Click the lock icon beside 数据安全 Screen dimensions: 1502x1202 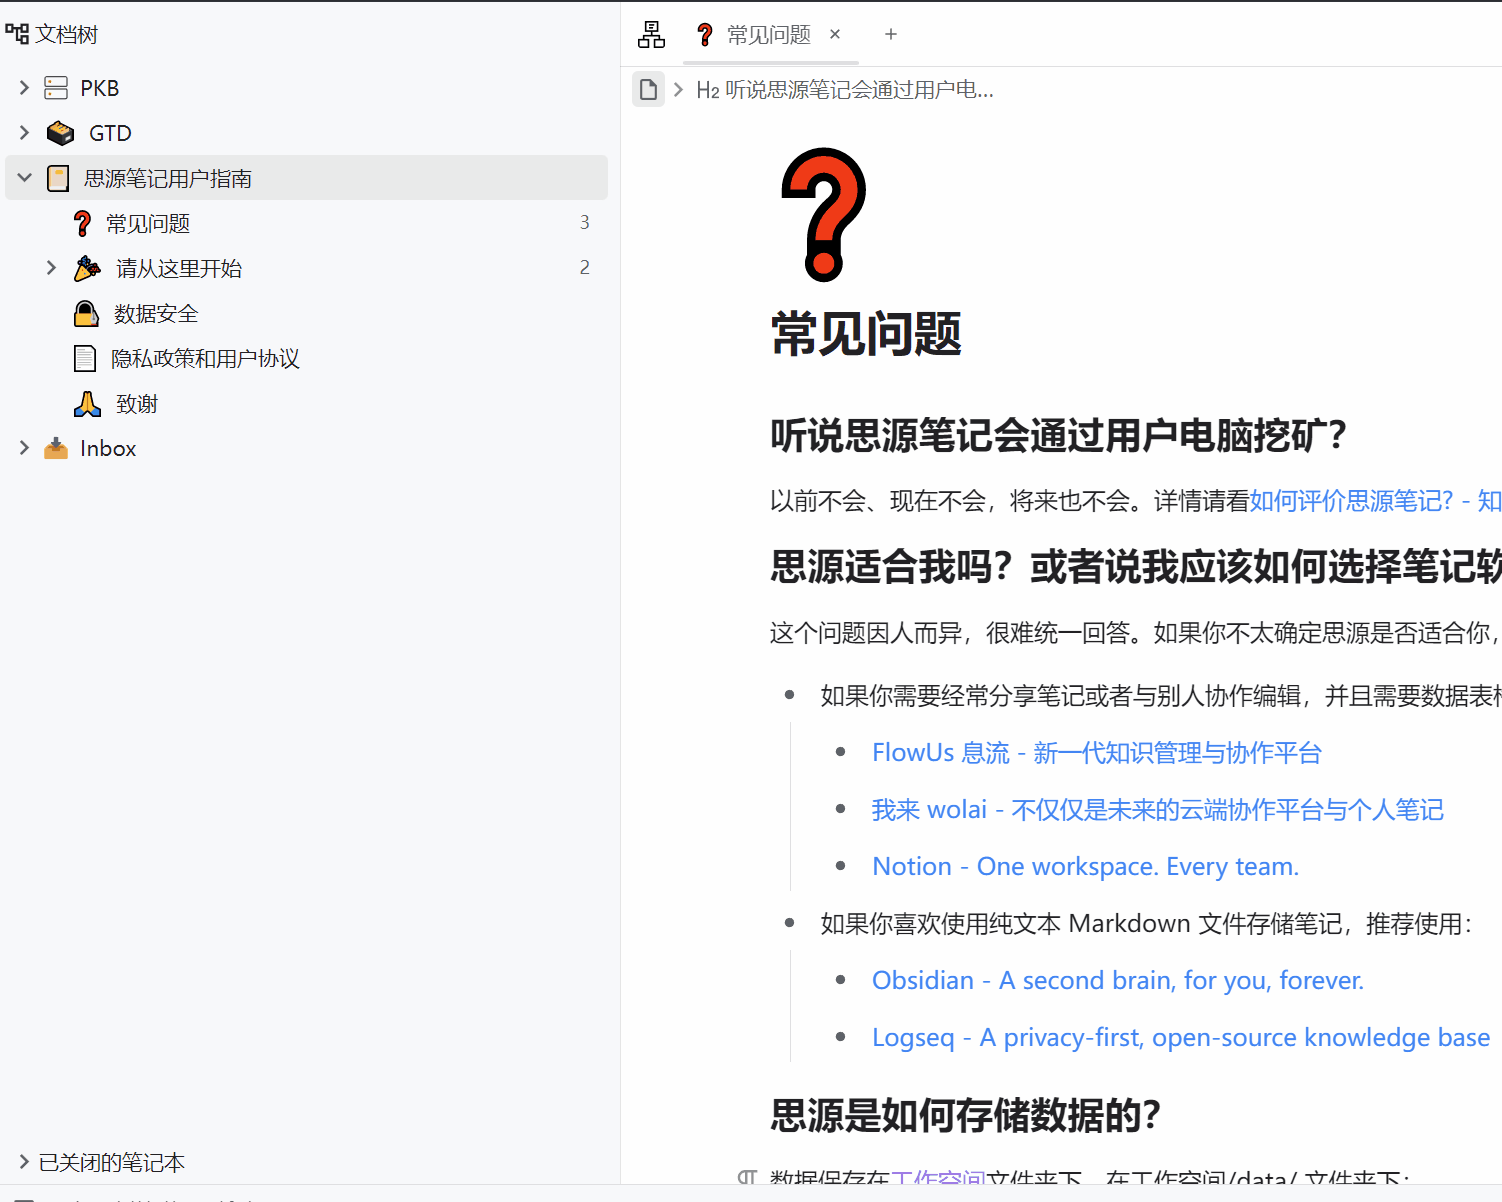point(86,313)
